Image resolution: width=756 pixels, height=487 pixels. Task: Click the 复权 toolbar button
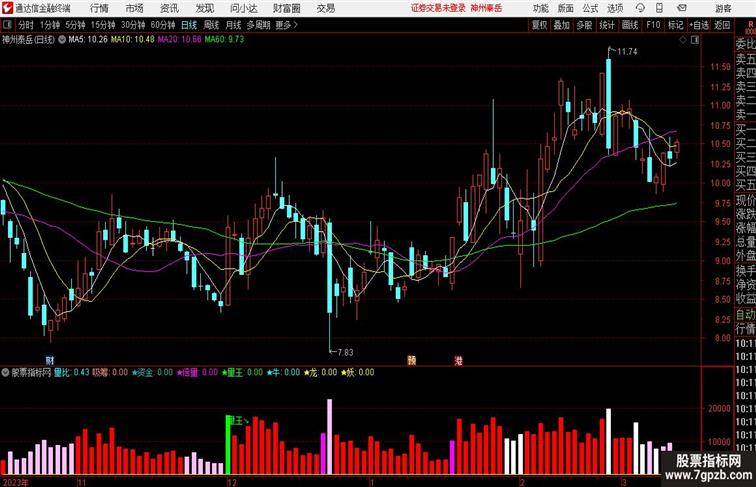(539, 25)
